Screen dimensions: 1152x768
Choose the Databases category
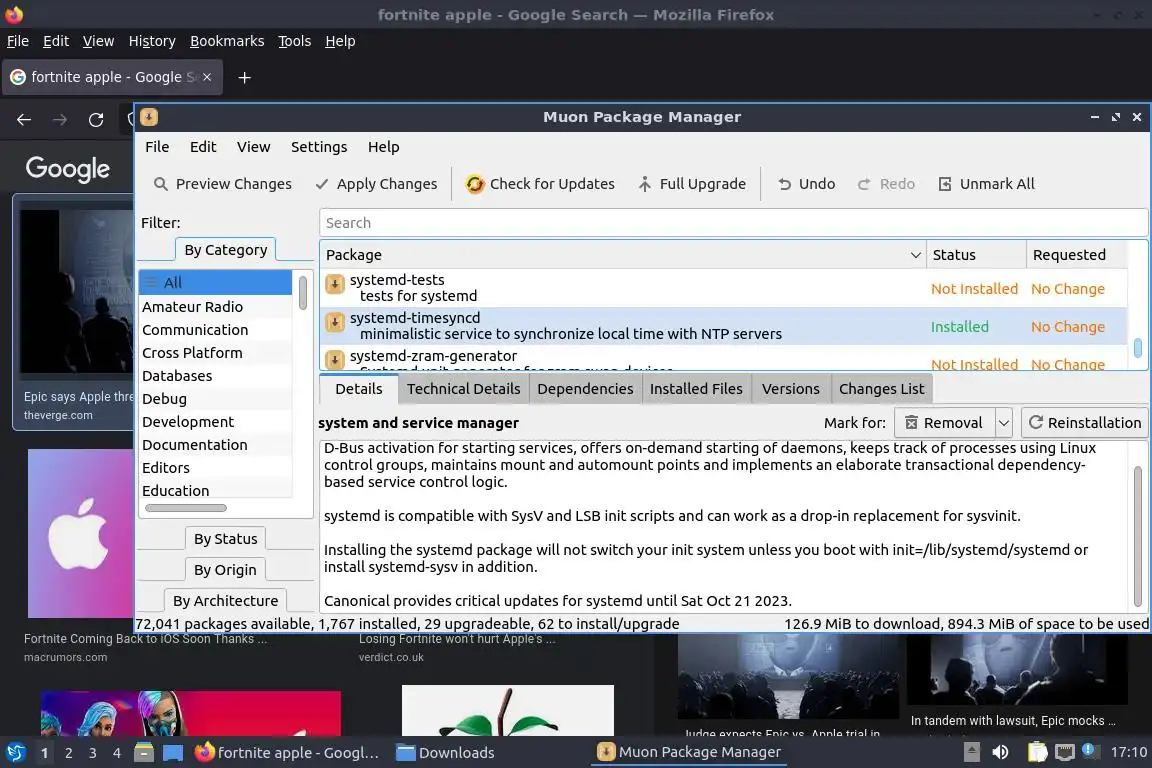[x=215, y=376]
